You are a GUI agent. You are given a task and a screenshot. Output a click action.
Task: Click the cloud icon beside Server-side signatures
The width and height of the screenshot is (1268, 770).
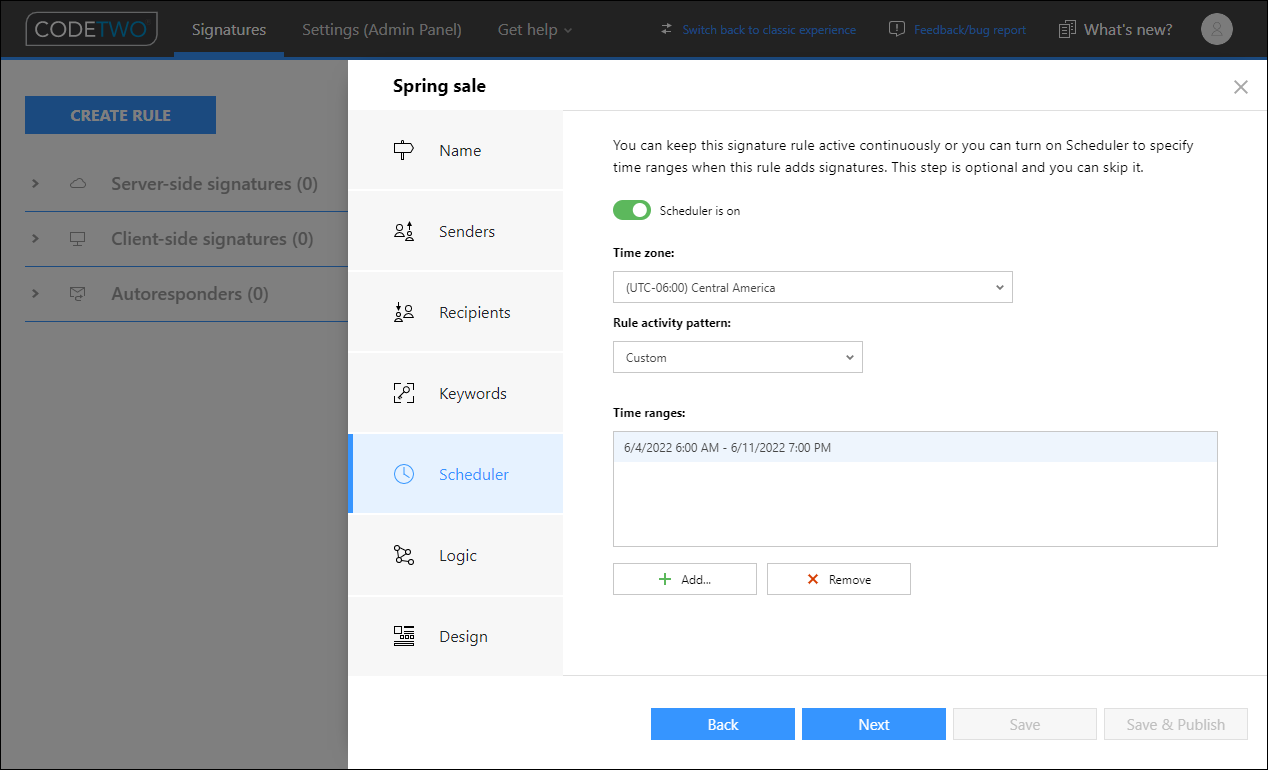[78, 184]
